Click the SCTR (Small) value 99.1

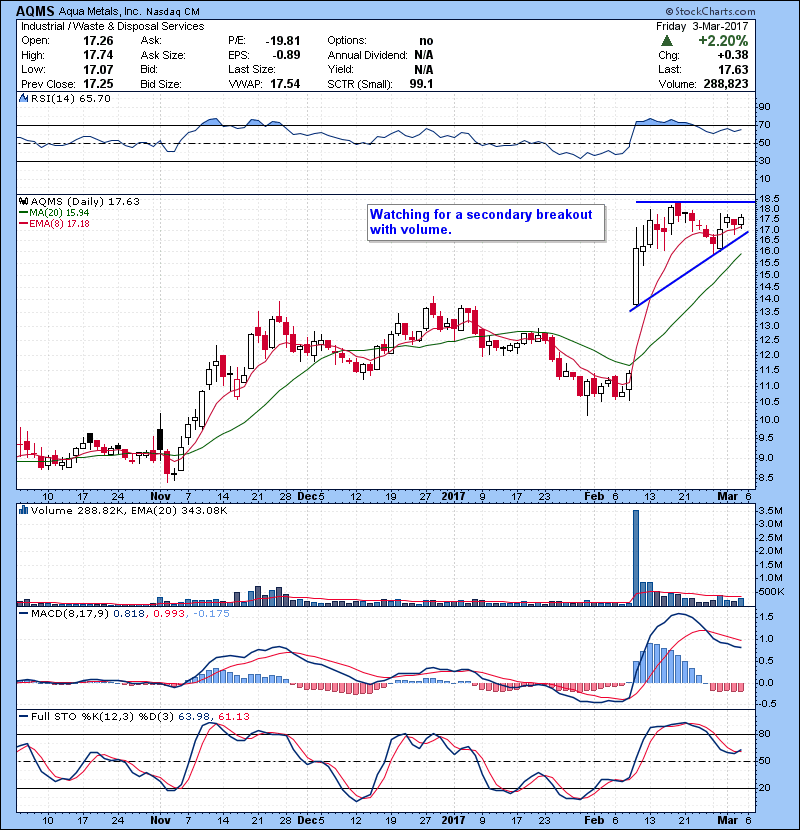421,84
